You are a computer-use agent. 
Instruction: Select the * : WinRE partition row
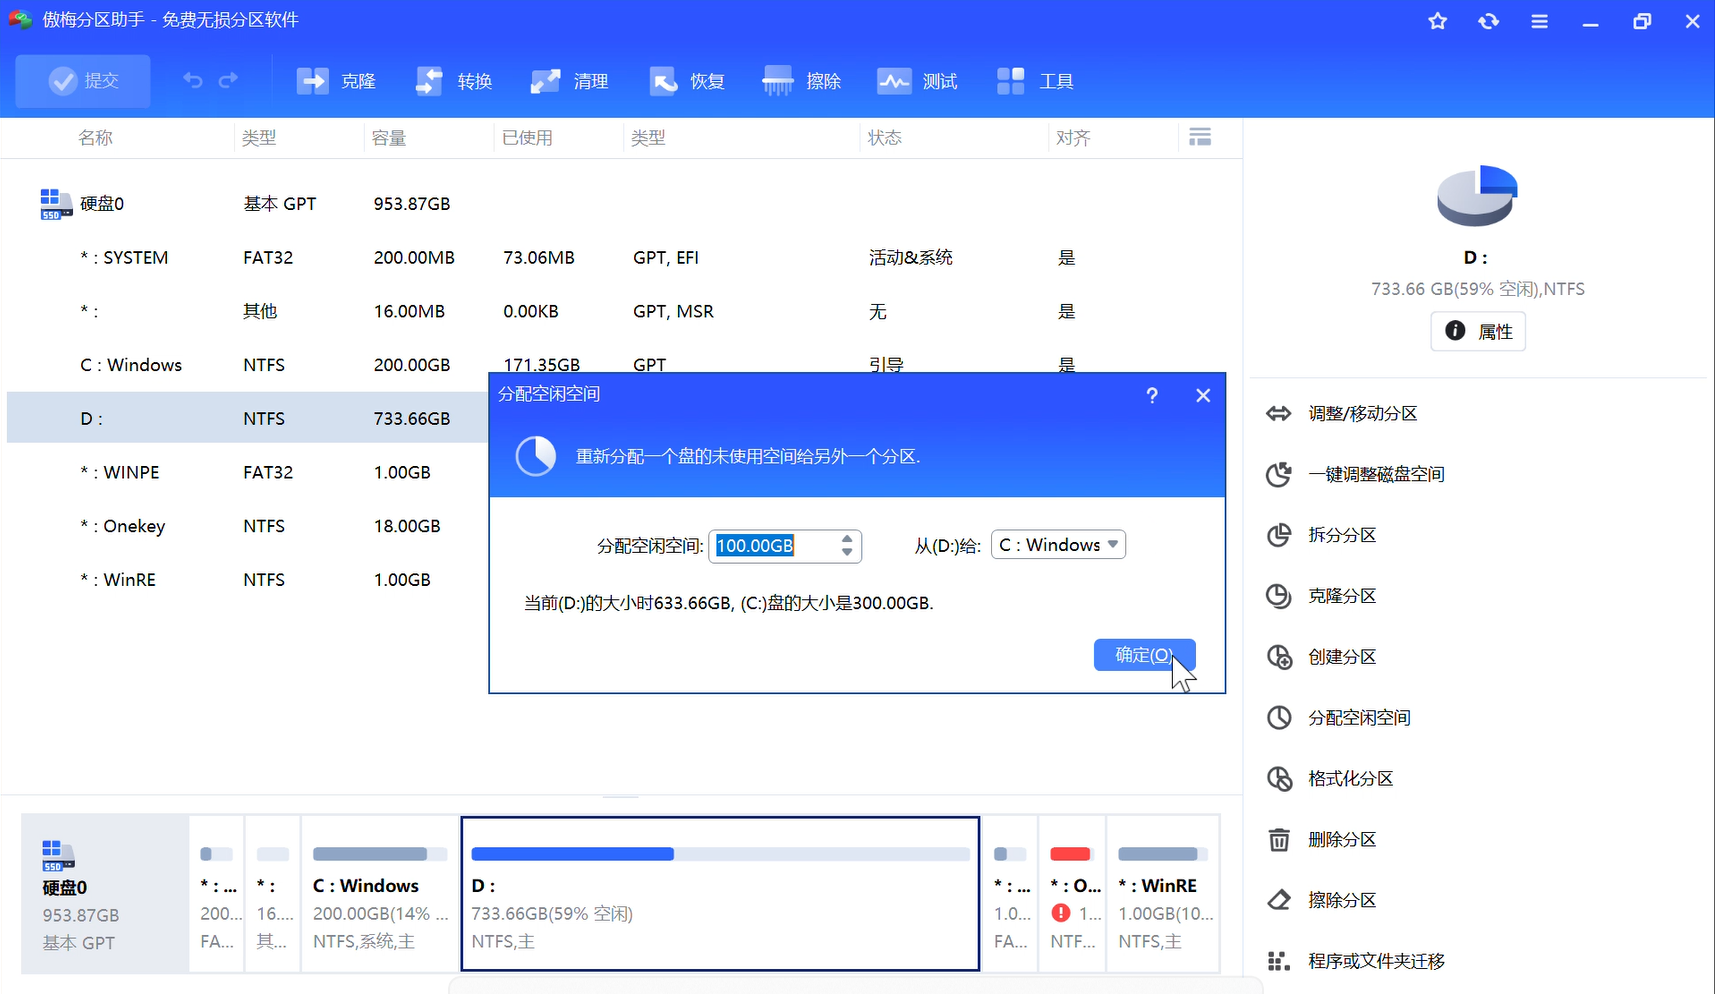click(247, 580)
